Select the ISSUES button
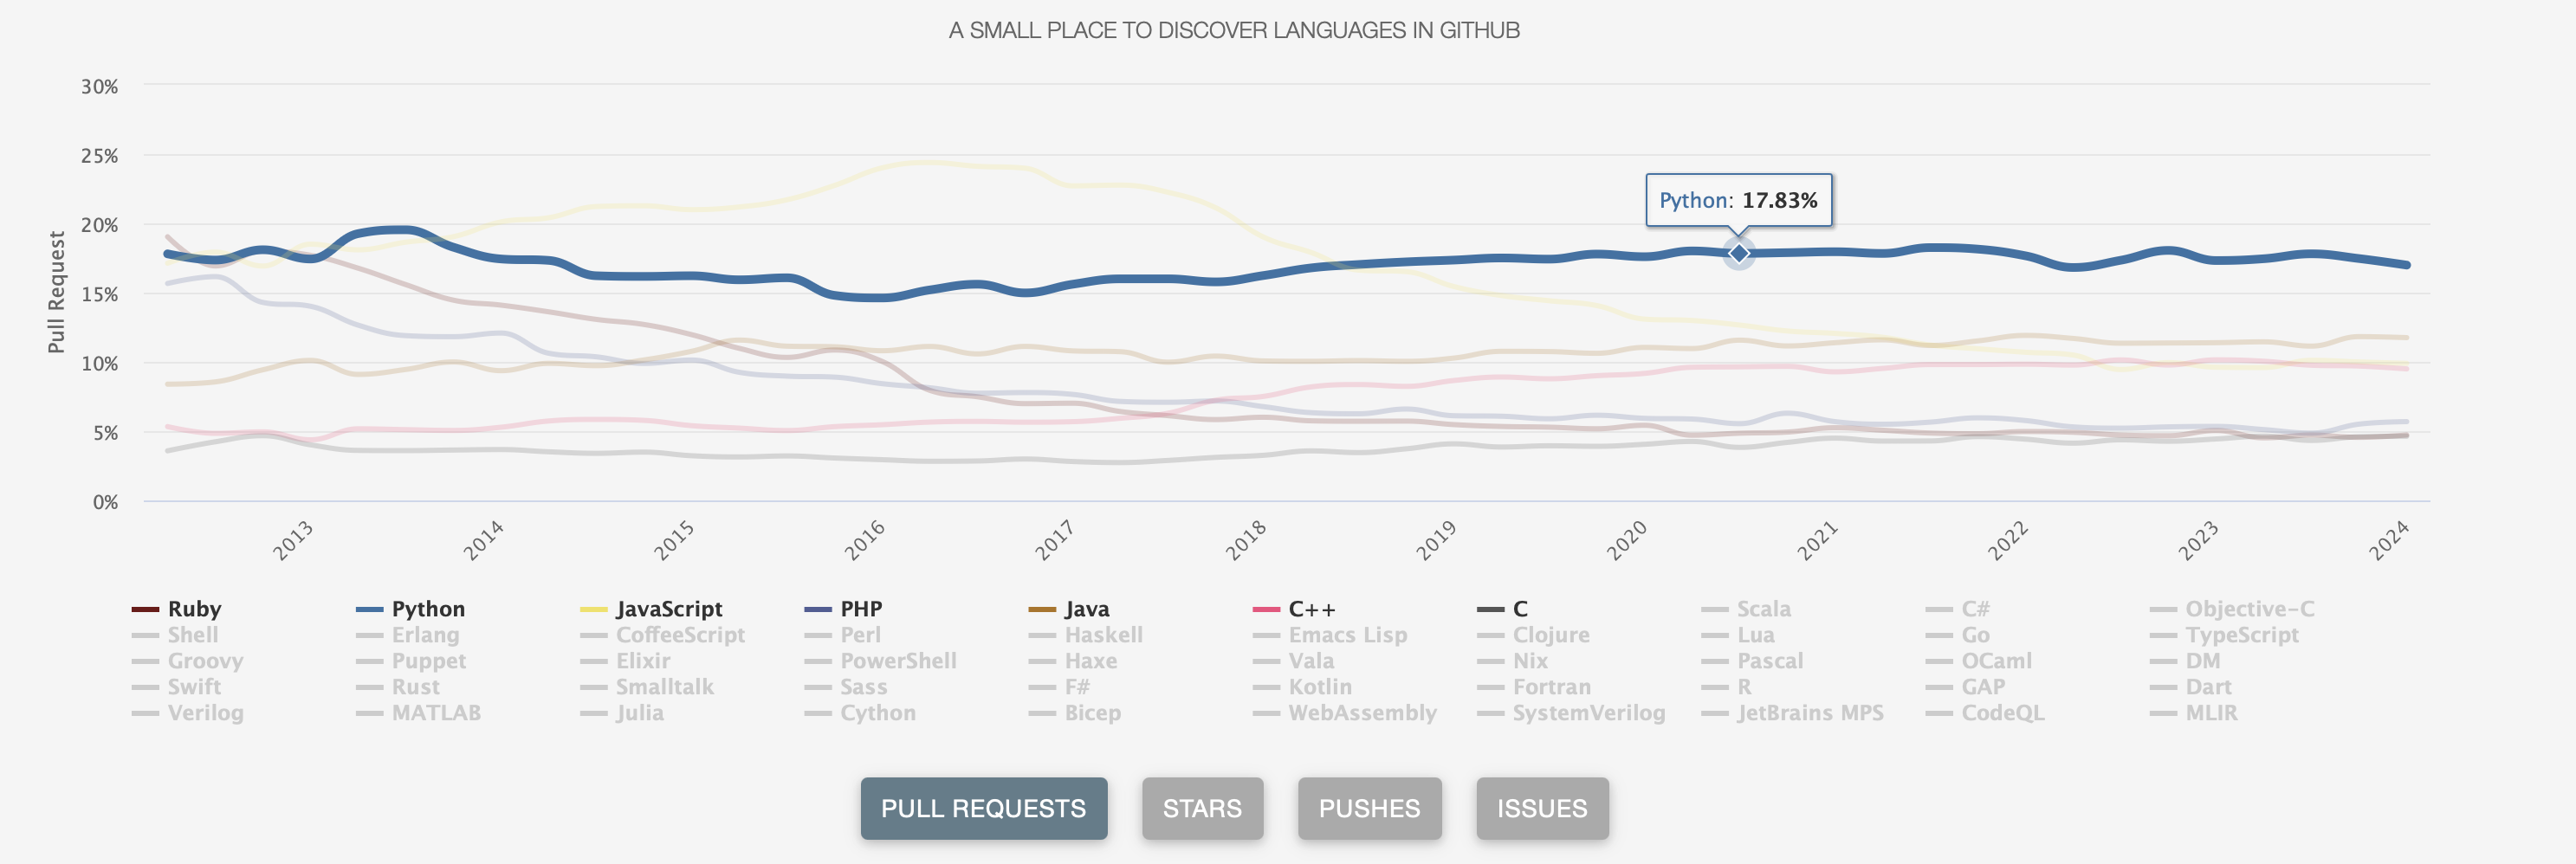Image resolution: width=2576 pixels, height=864 pixels. click(1541, 808)
